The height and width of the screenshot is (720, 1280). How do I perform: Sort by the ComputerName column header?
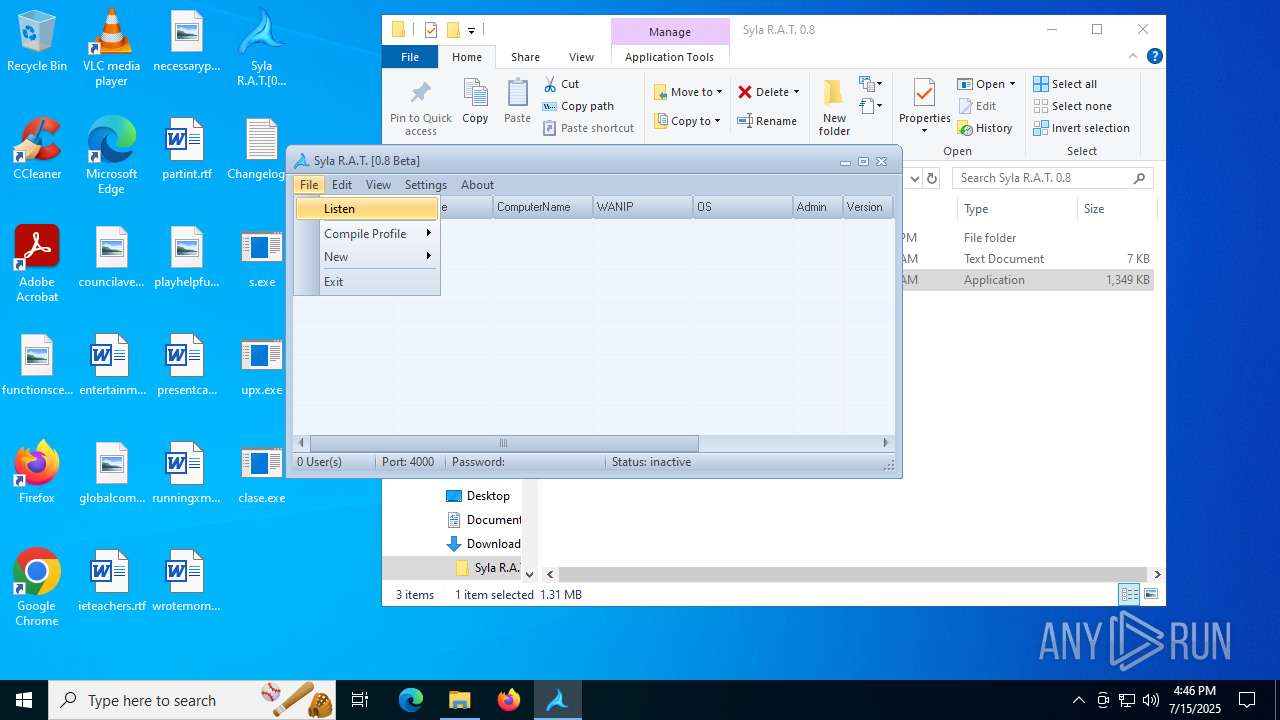(543, 207)
